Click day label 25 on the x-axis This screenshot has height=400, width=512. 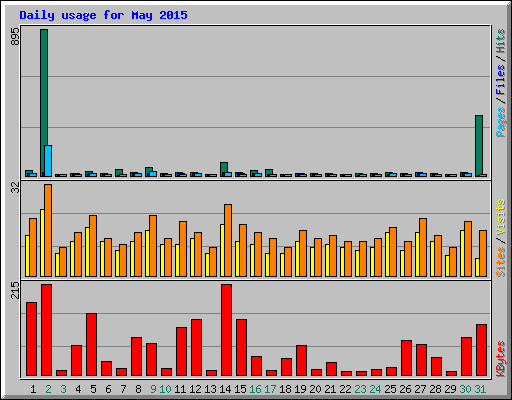(x=390, y=389)
